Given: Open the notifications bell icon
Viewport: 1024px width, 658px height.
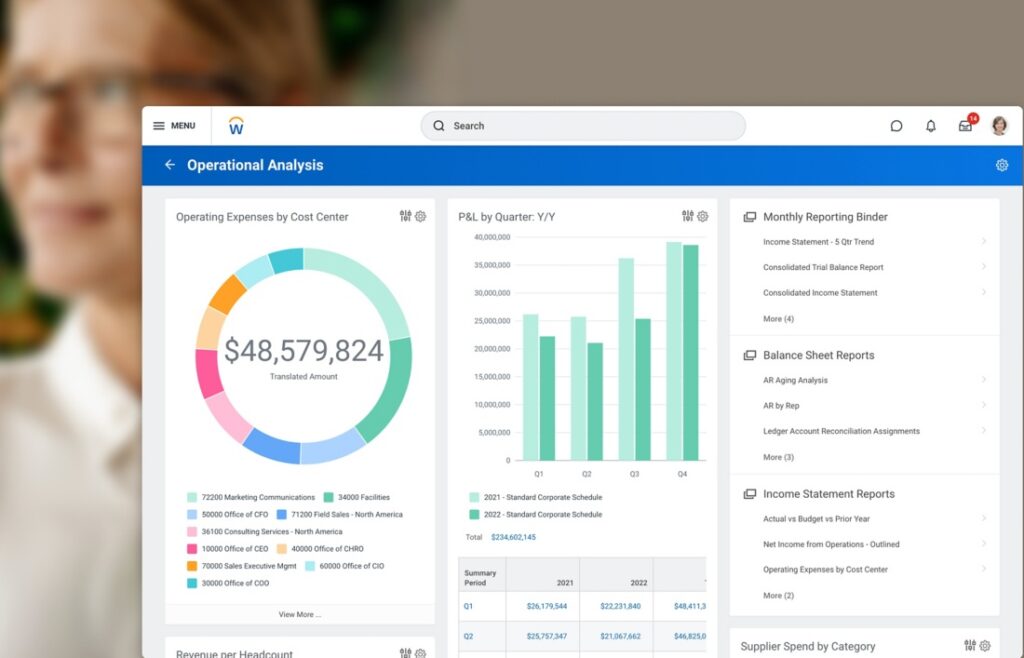Looking at the screenshot, I should pos(931,126).
